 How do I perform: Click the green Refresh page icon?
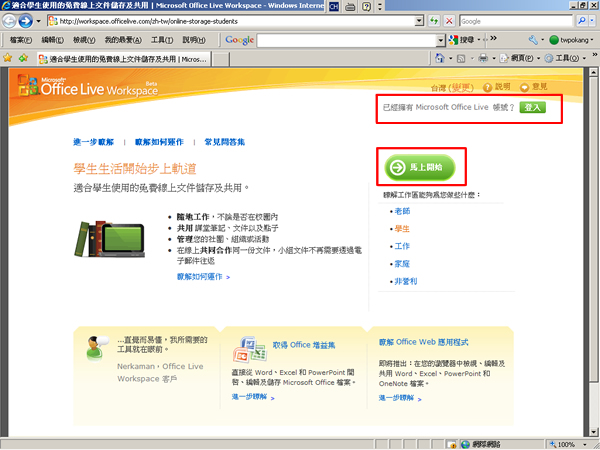click(x=434, y=21)
